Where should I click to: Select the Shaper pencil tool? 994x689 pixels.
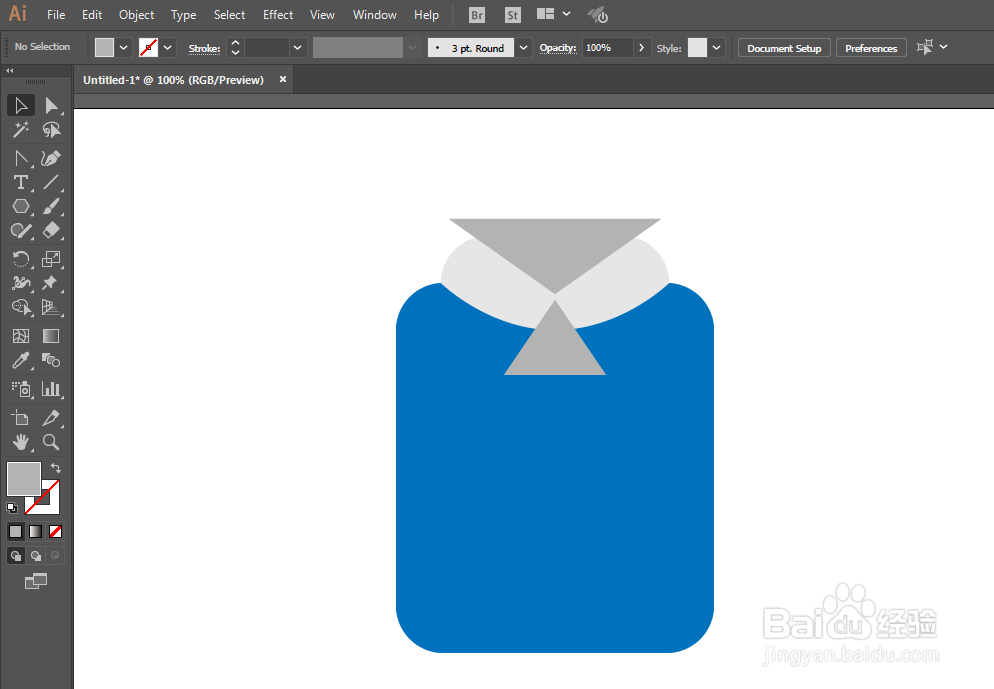point(20,231)
